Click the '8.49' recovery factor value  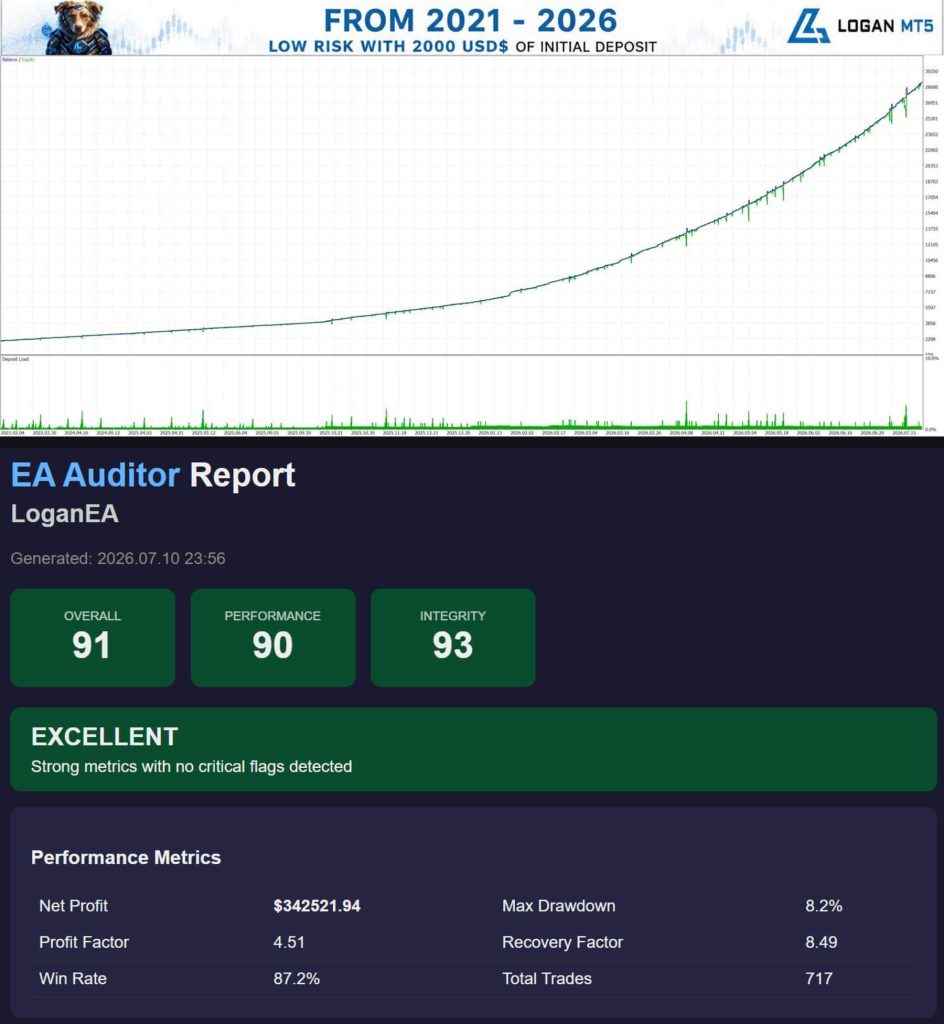coord(821,942)
